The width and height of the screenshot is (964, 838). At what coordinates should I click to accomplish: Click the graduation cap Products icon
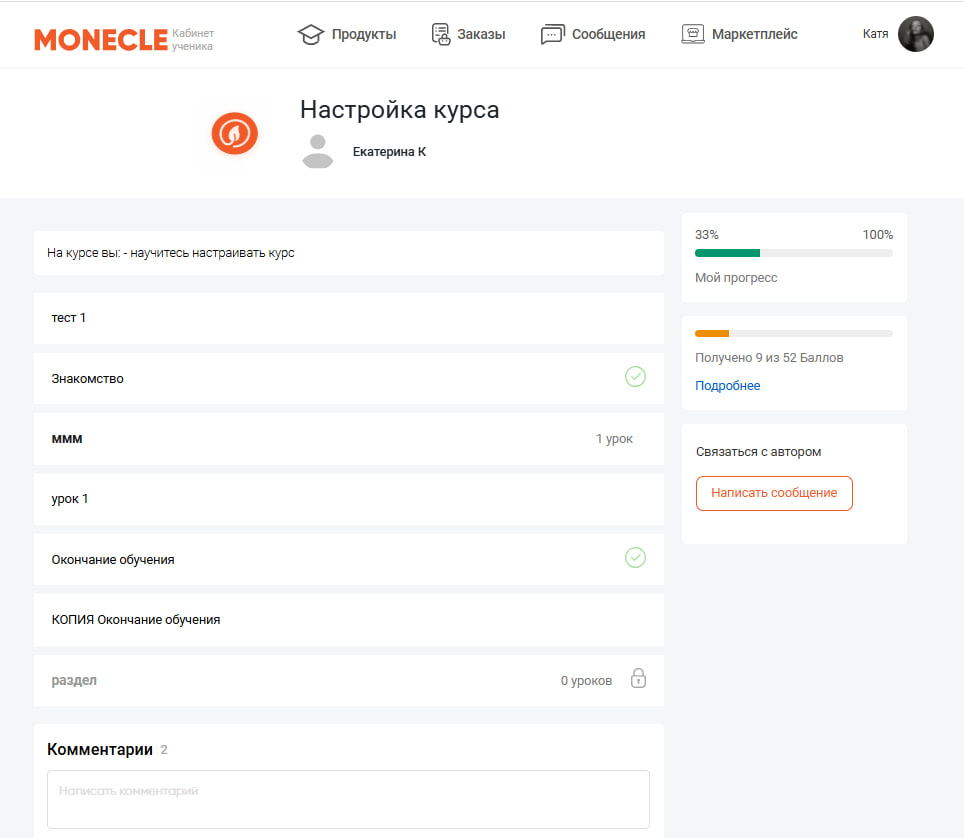(312, 34)
